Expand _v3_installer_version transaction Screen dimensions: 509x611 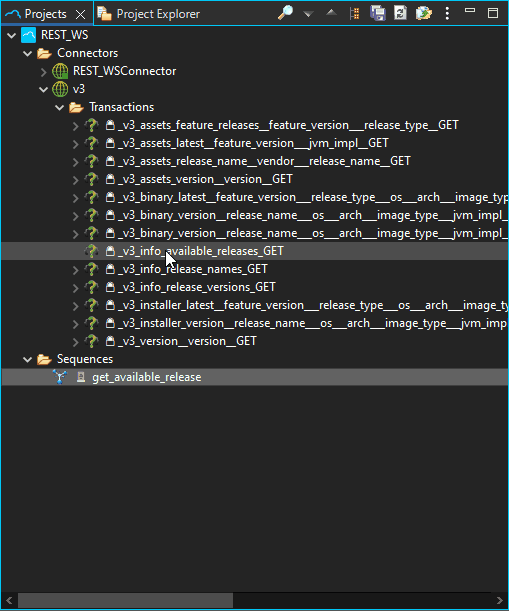tap(76, 324)
